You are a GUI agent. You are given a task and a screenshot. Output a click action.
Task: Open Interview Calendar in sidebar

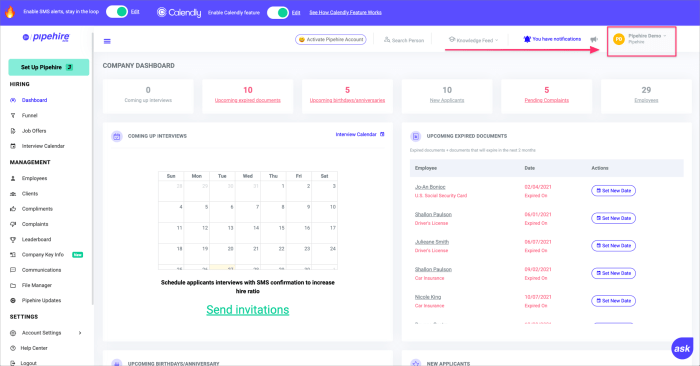[x=43, y=146]
